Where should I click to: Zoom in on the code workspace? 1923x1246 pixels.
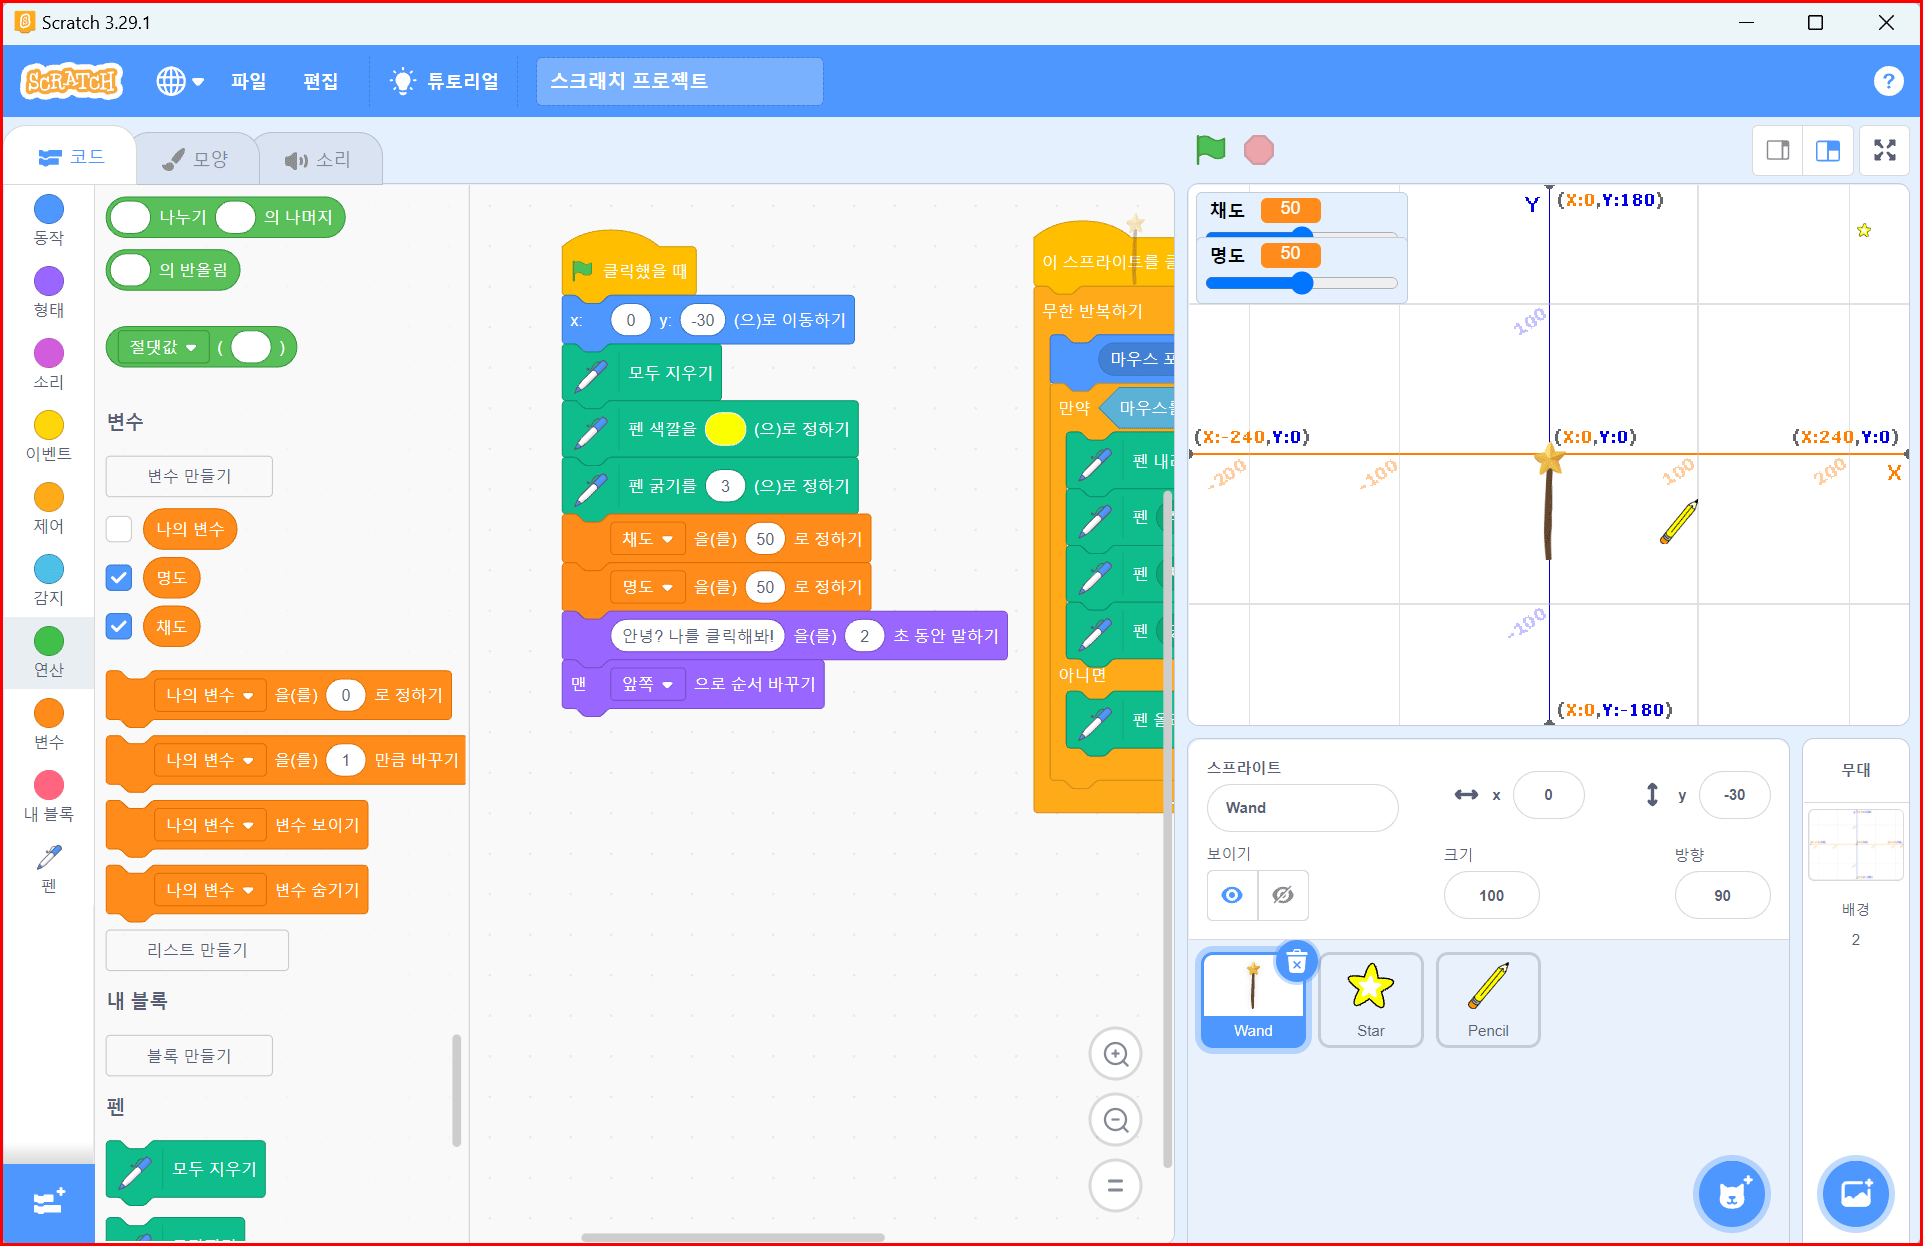pos(1115,1054)
